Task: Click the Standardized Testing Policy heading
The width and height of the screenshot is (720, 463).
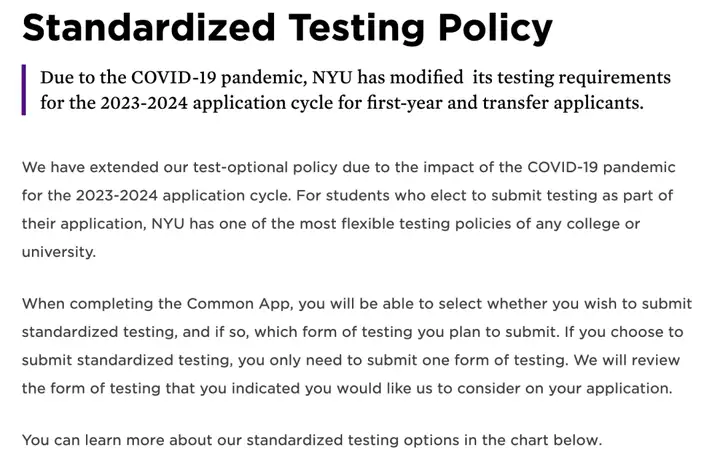Action: click(287, 28)
